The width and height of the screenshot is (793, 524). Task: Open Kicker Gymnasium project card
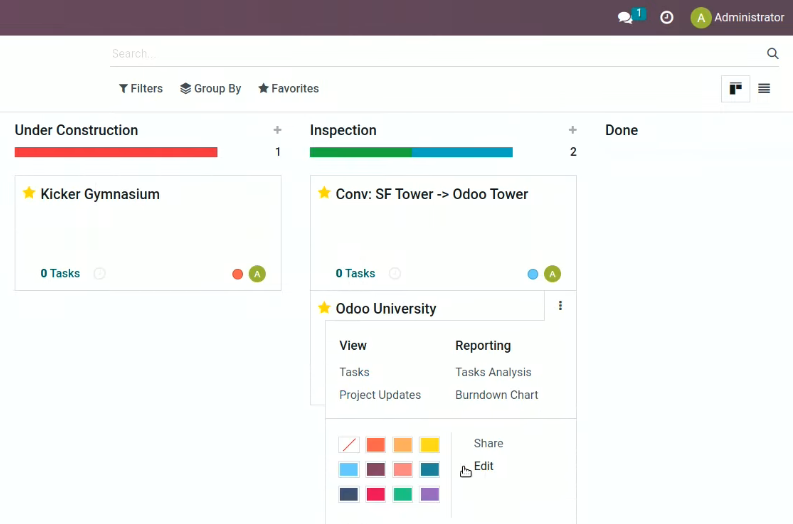click(148, 233)
